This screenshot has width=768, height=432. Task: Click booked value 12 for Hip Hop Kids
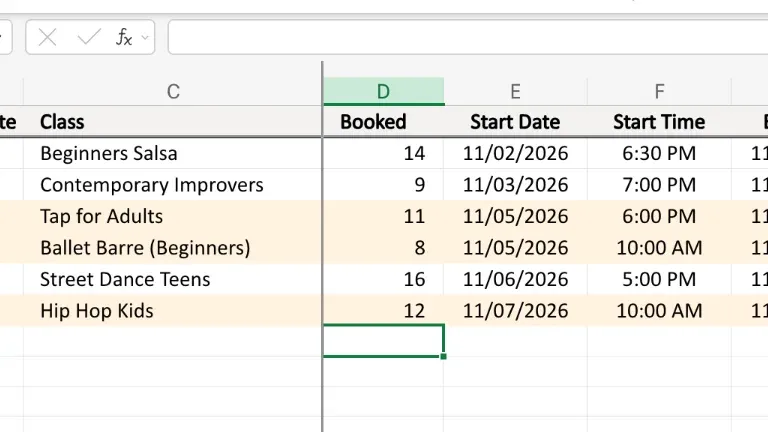coord(384,311)
